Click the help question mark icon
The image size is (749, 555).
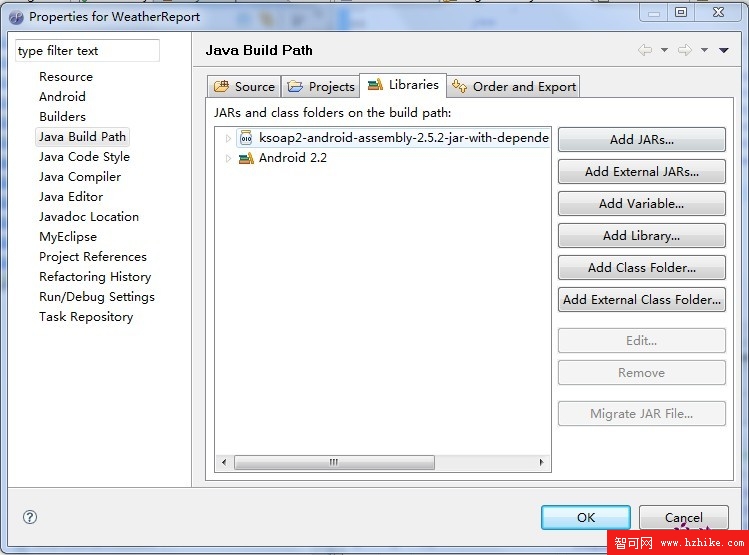tap(30, 517)
